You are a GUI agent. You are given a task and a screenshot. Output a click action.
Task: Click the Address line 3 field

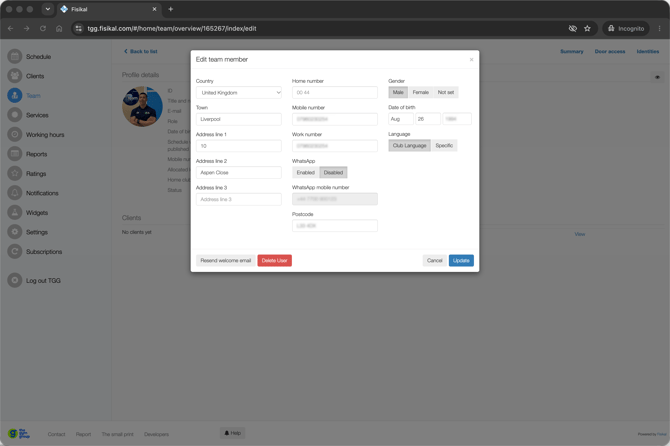[x=239, y=200]
